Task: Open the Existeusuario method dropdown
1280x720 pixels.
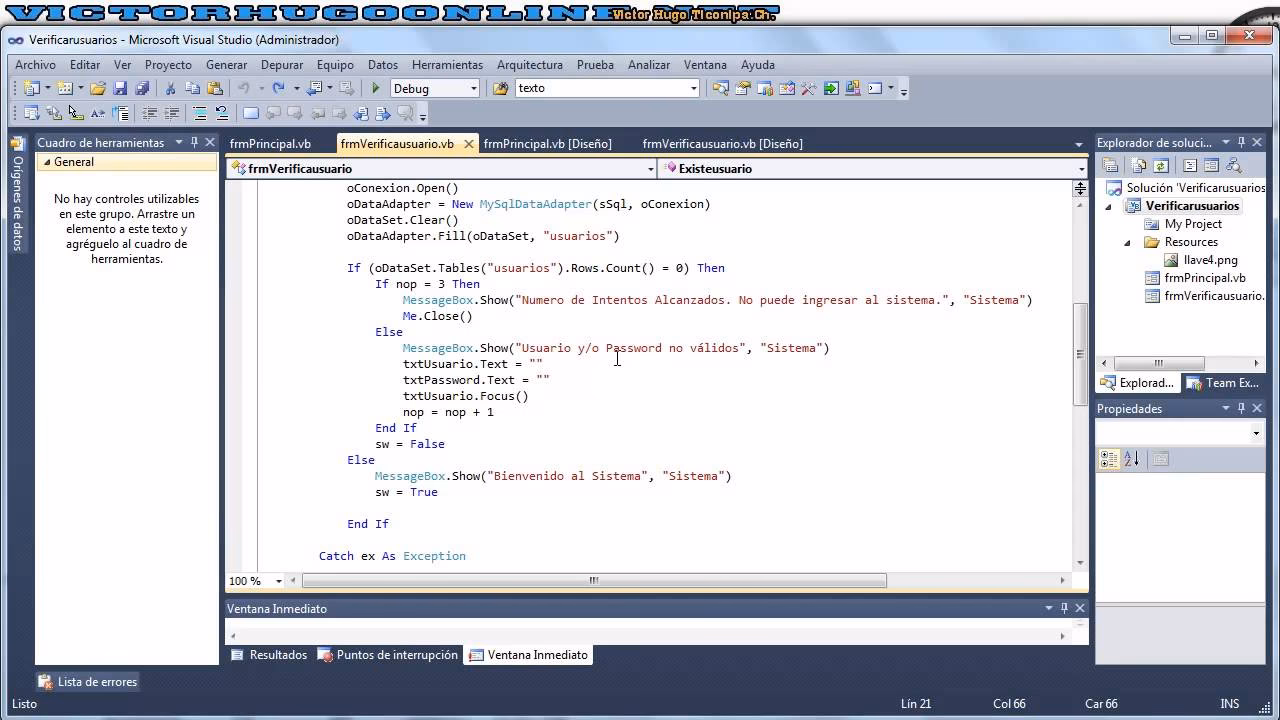Action: pos(1081,169)
